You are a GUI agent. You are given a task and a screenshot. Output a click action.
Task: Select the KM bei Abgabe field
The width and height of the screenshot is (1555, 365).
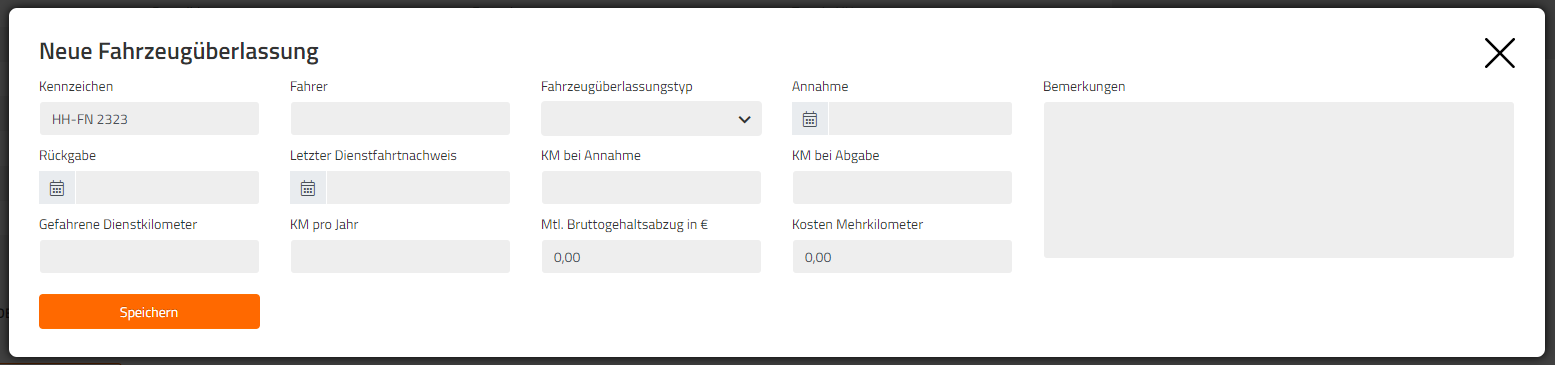(x=902, y=188)
